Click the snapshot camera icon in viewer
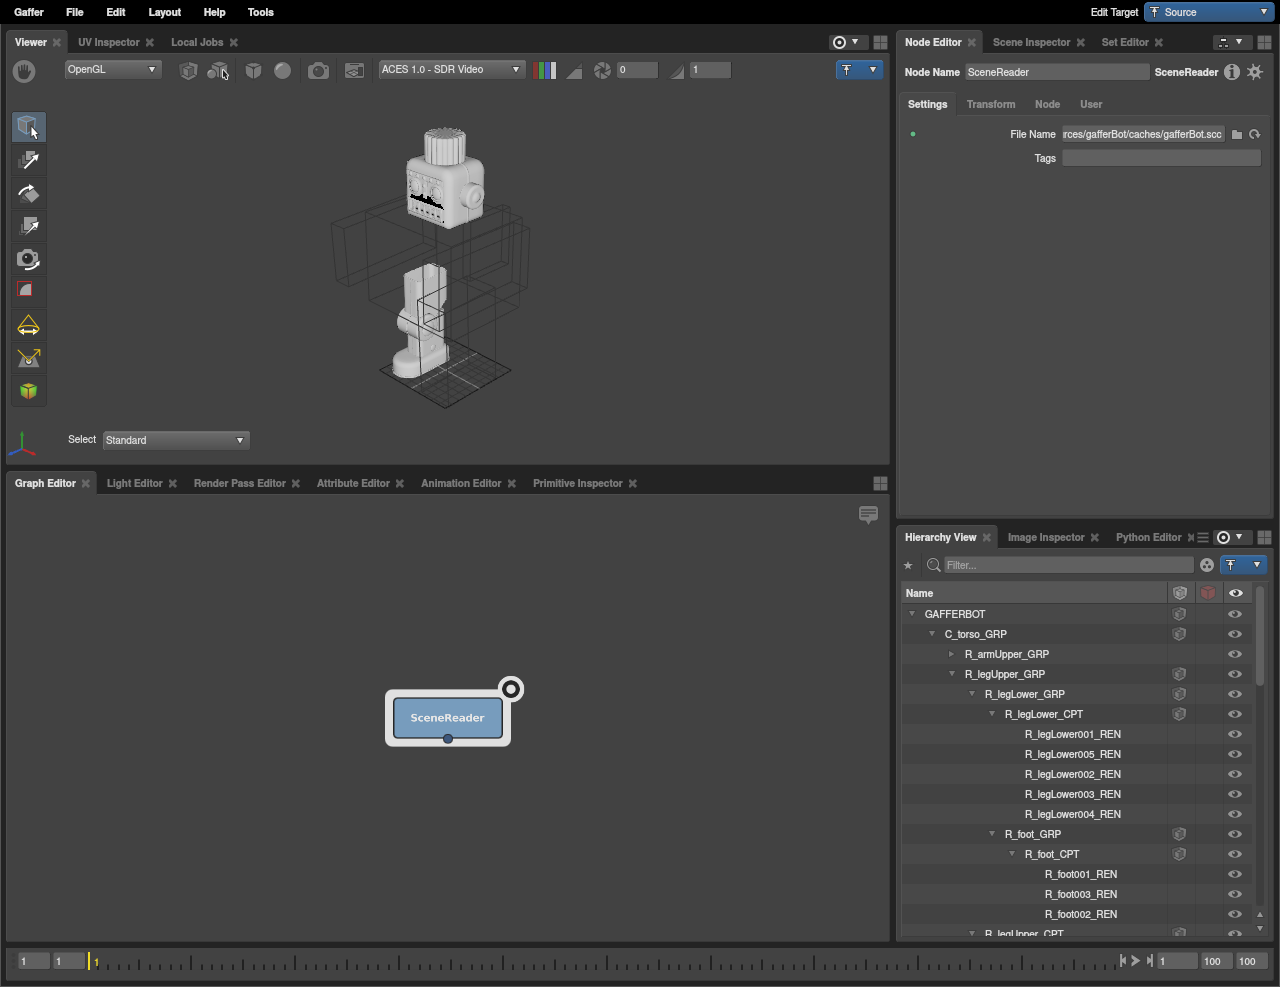The width and height of the screenshot is (1280, 987). (x=318, y=70)
